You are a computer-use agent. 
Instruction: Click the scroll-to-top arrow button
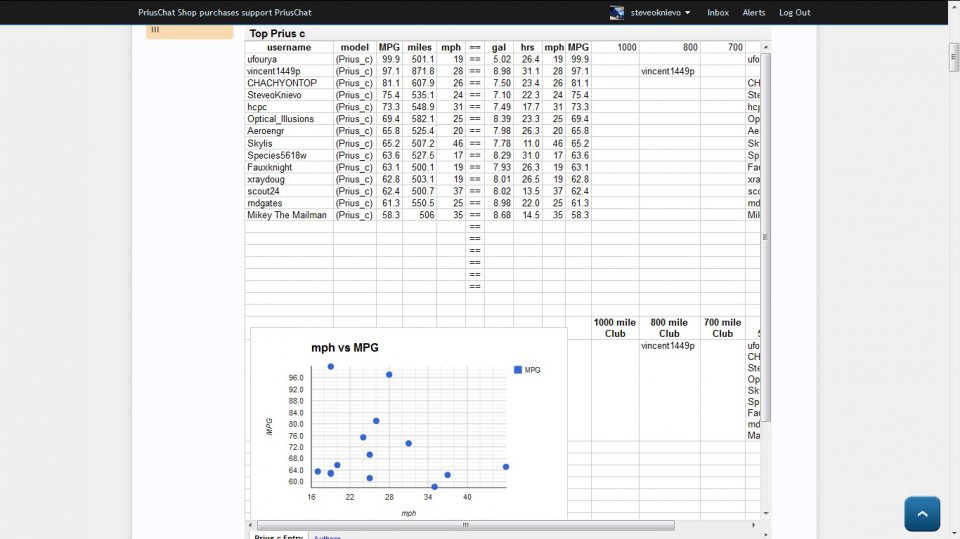click(x=921, y=514)
